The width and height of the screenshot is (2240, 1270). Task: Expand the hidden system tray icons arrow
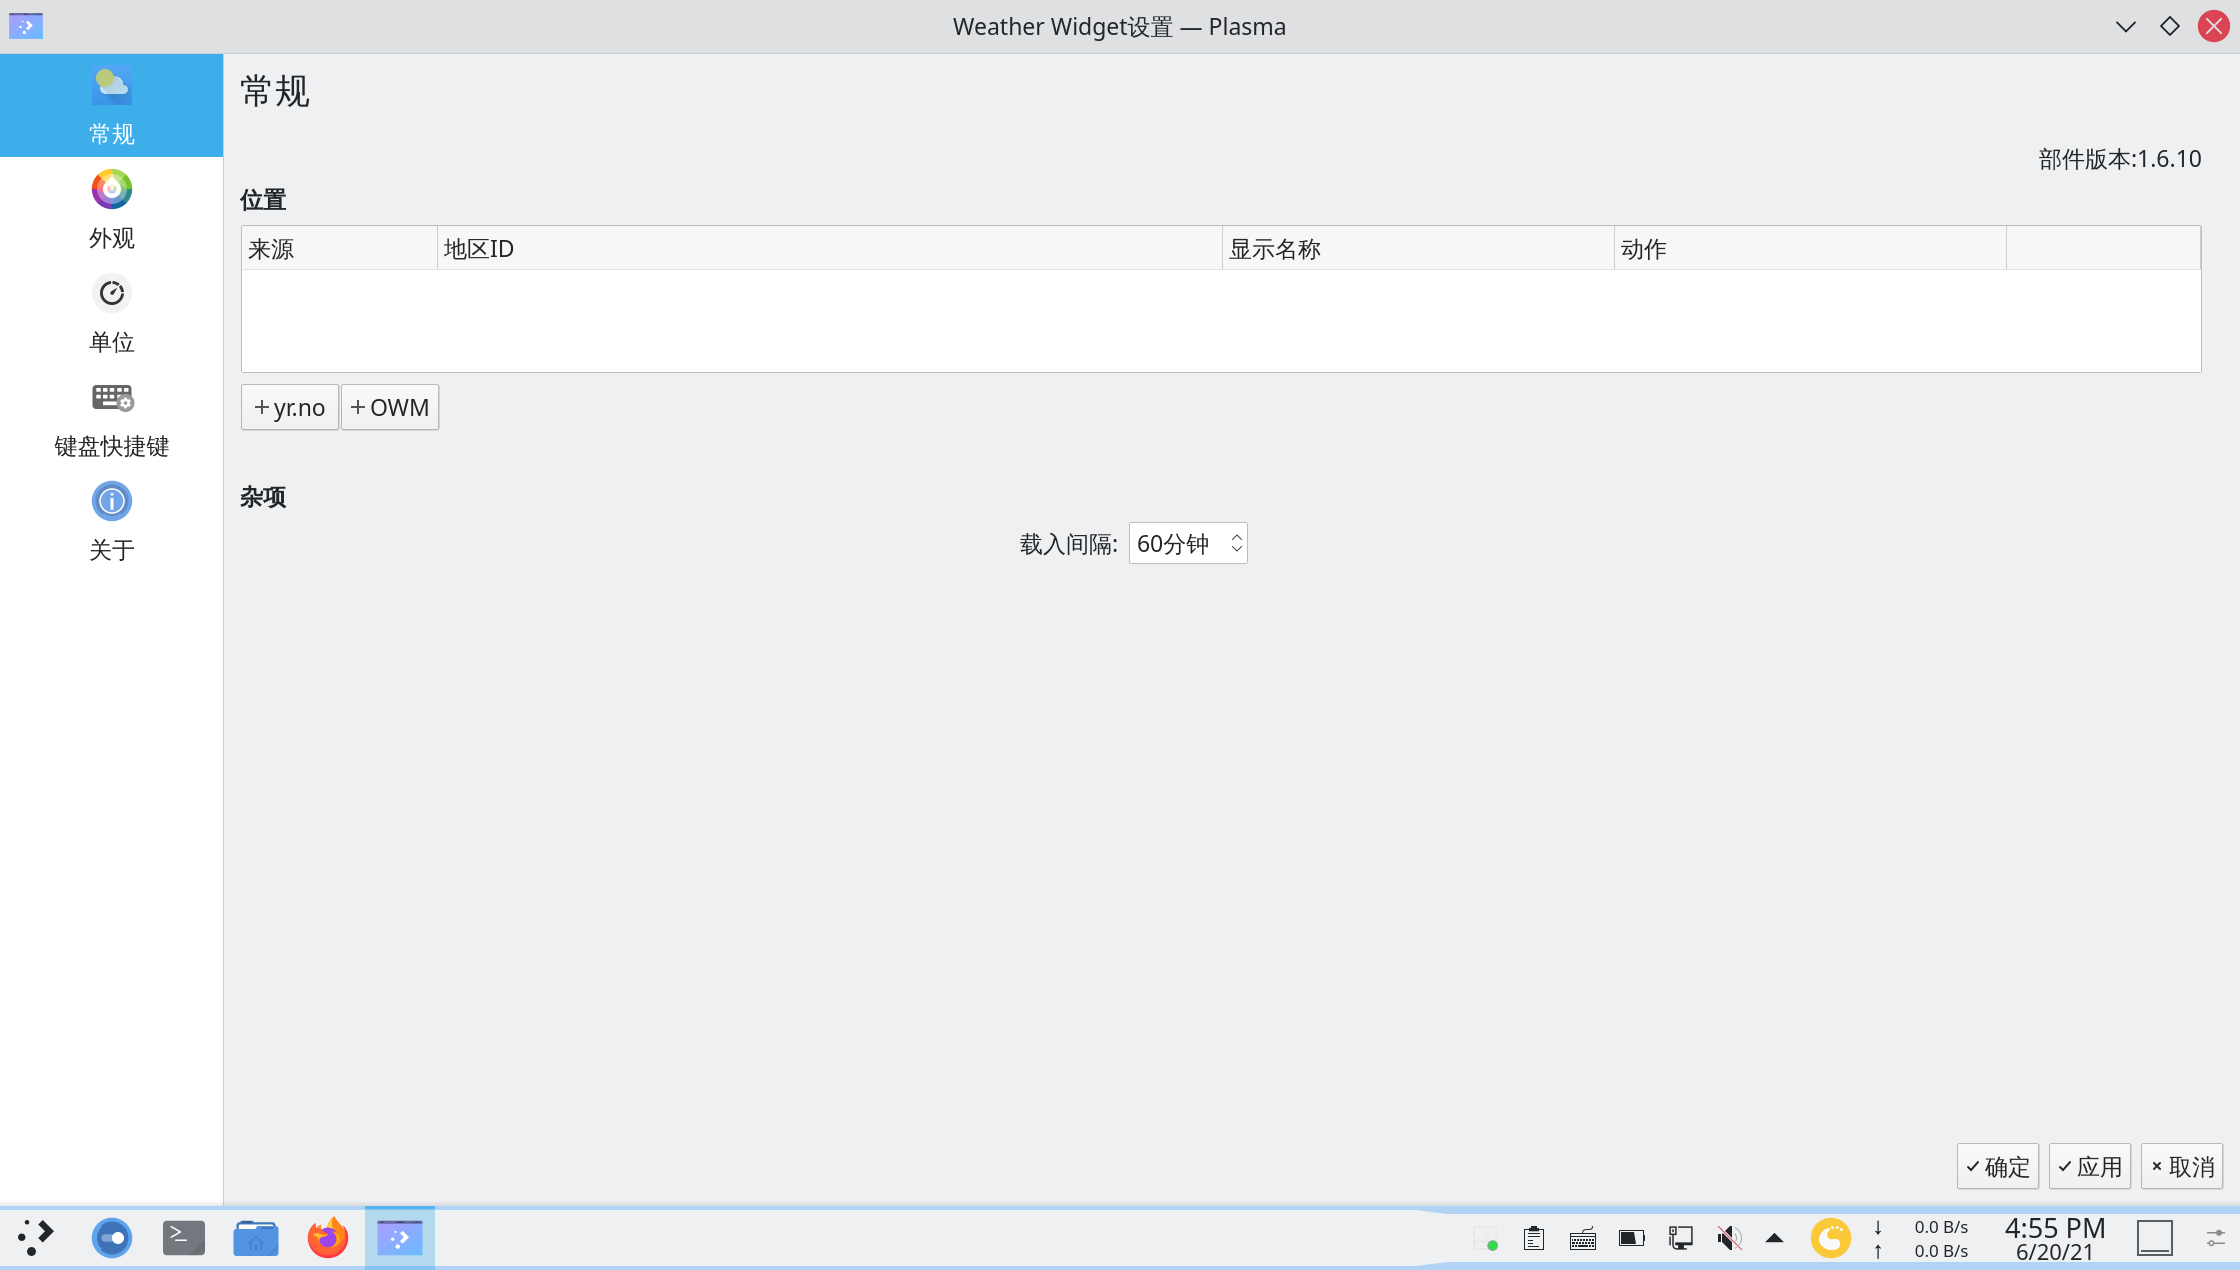coord(1775,1237)
